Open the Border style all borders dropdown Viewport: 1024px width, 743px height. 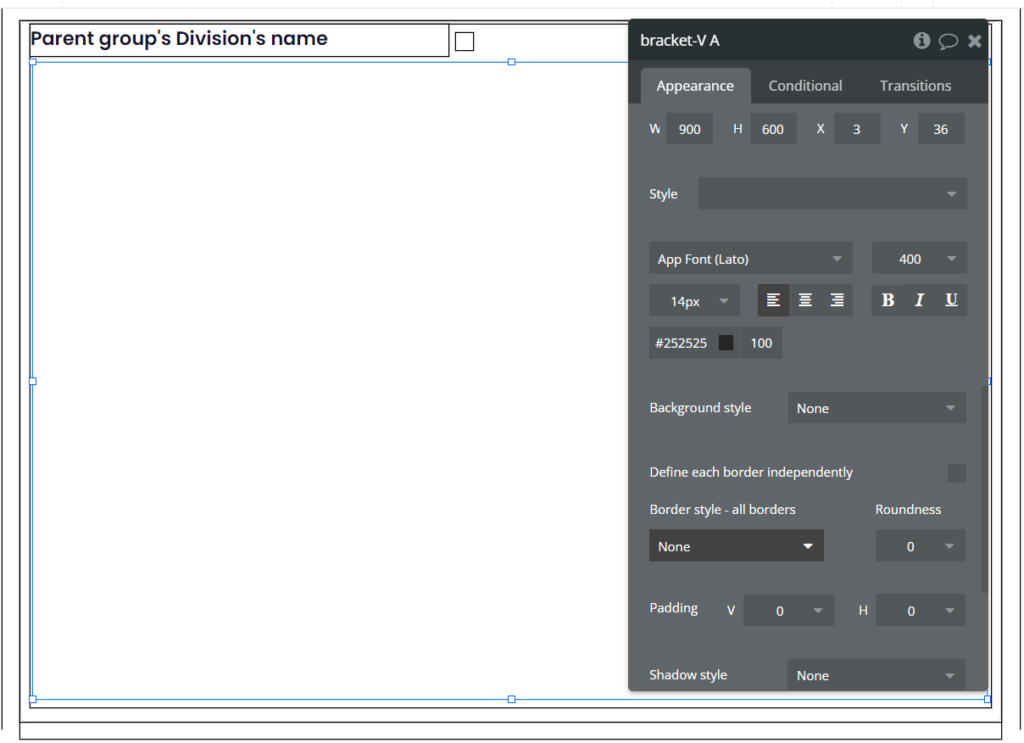[x=736, y=546]
